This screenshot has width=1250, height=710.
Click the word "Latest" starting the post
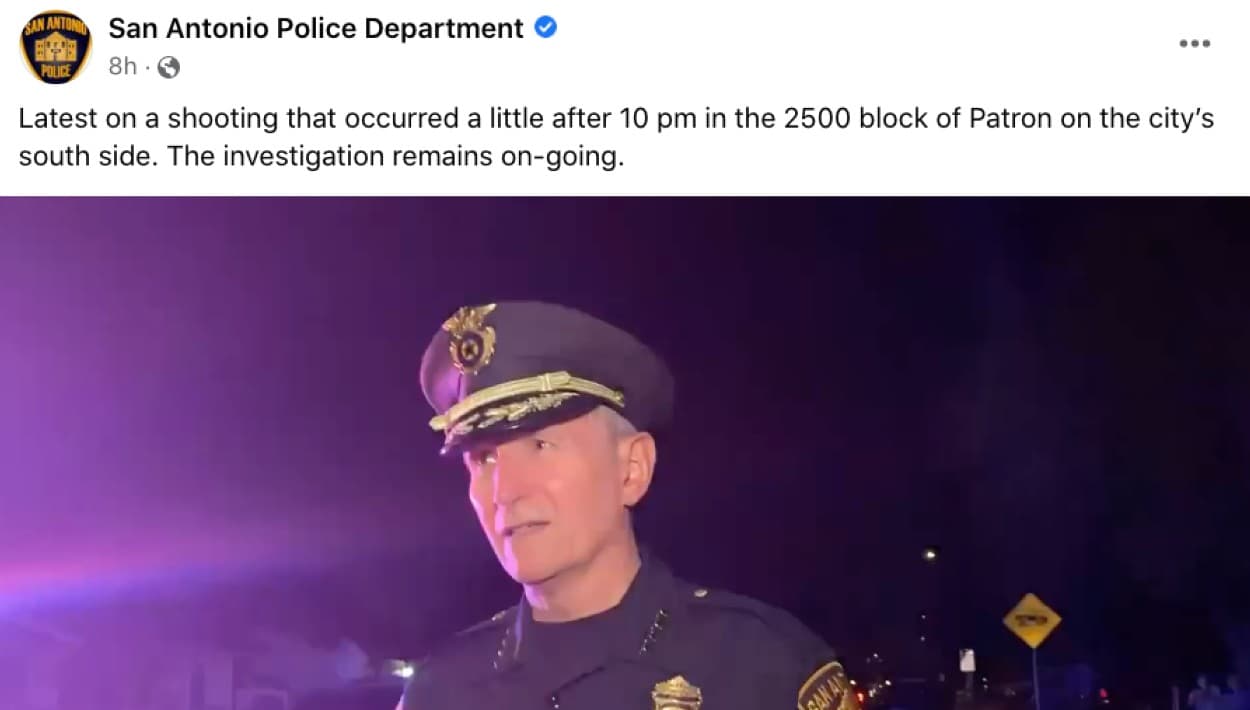pos(55,118)
